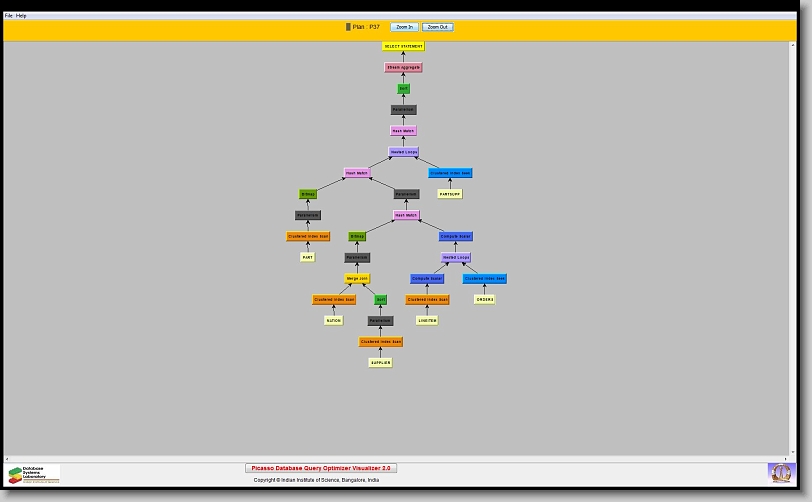Click the Merge Join node
The height and width of the screenshot is (502, 812).
tap(357, 279)
